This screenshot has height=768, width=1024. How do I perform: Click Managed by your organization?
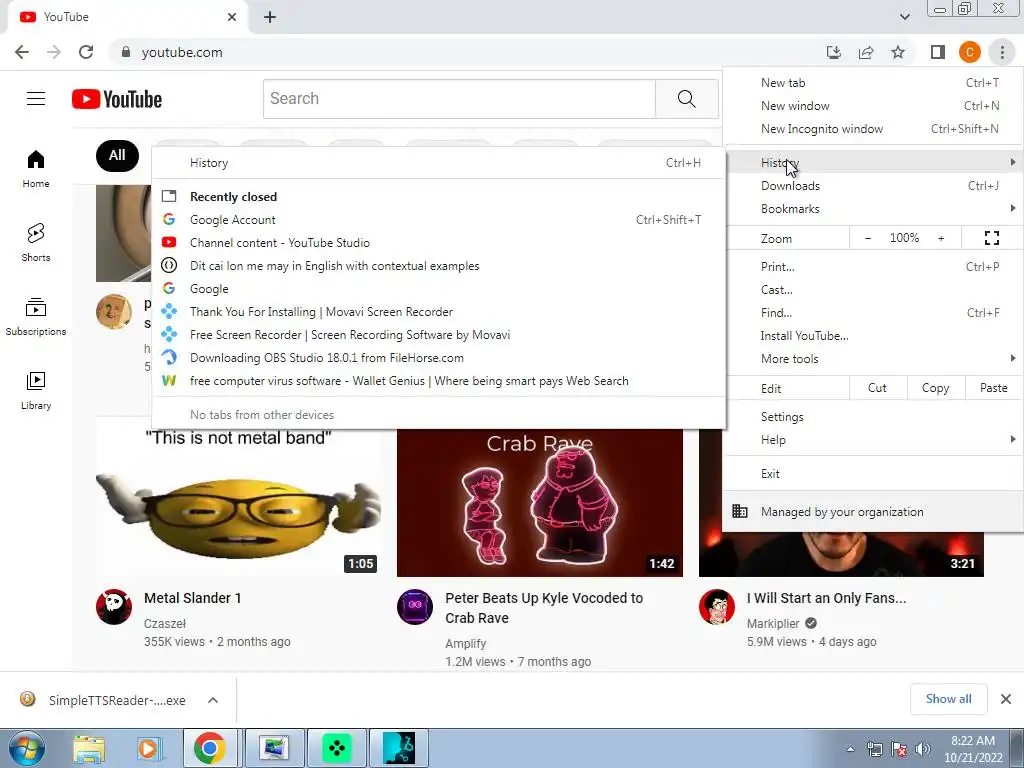[872, 512]
